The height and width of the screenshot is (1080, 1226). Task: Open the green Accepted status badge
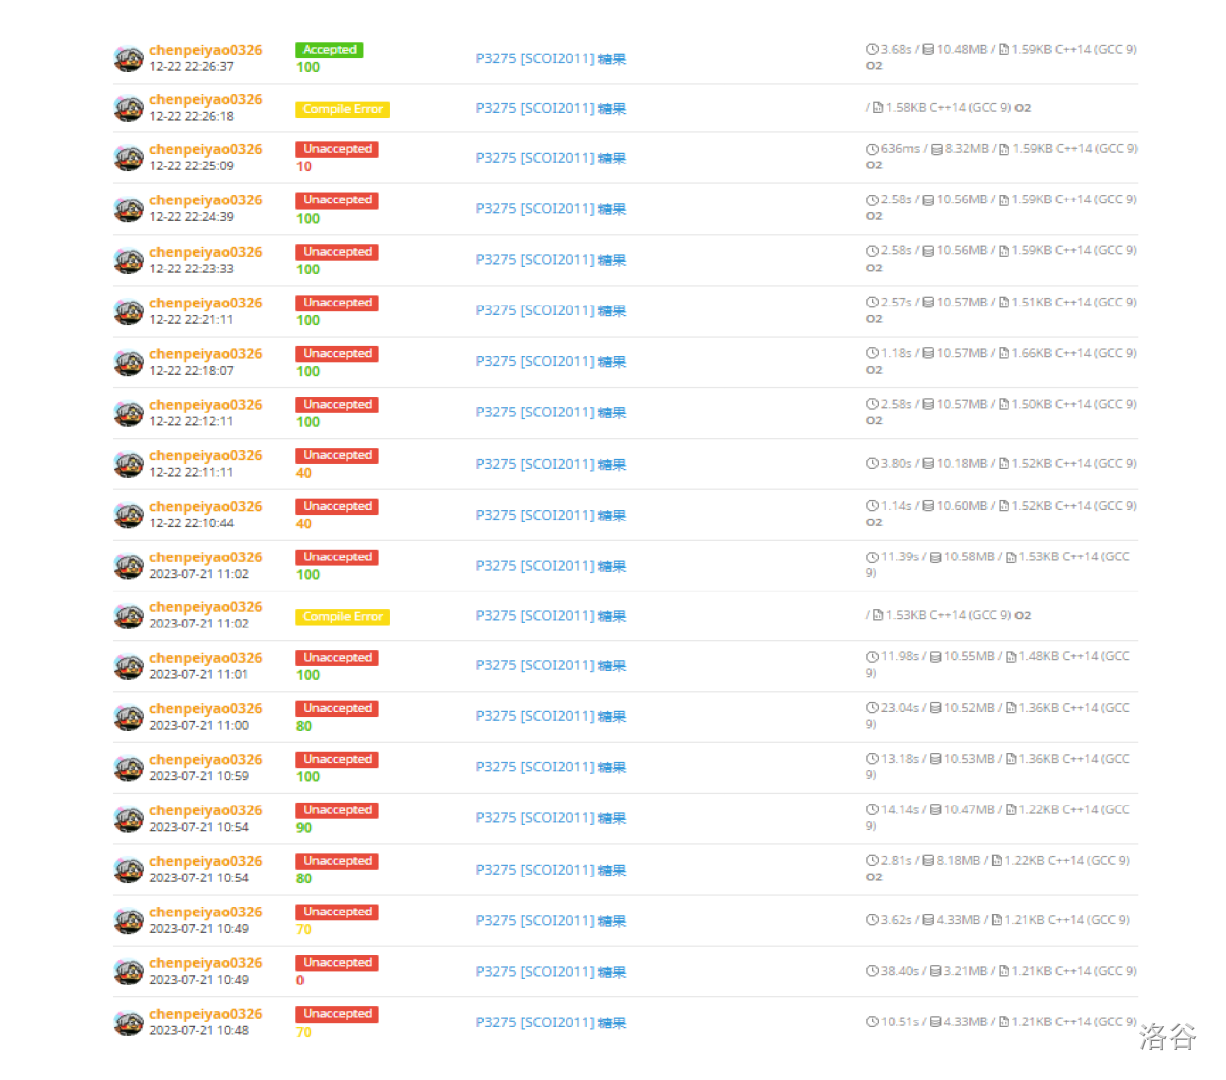click(x=329, y=50)
